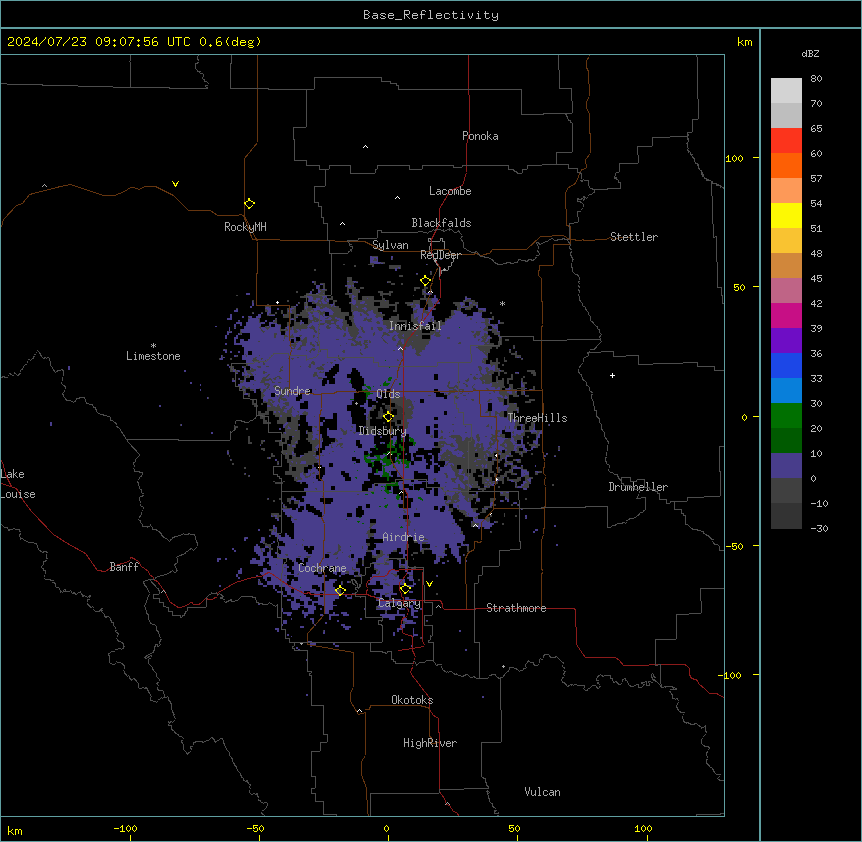Click the Banff town label
Image resolution: width=862 pixels, height=842 pixels.
click(124, 567)
